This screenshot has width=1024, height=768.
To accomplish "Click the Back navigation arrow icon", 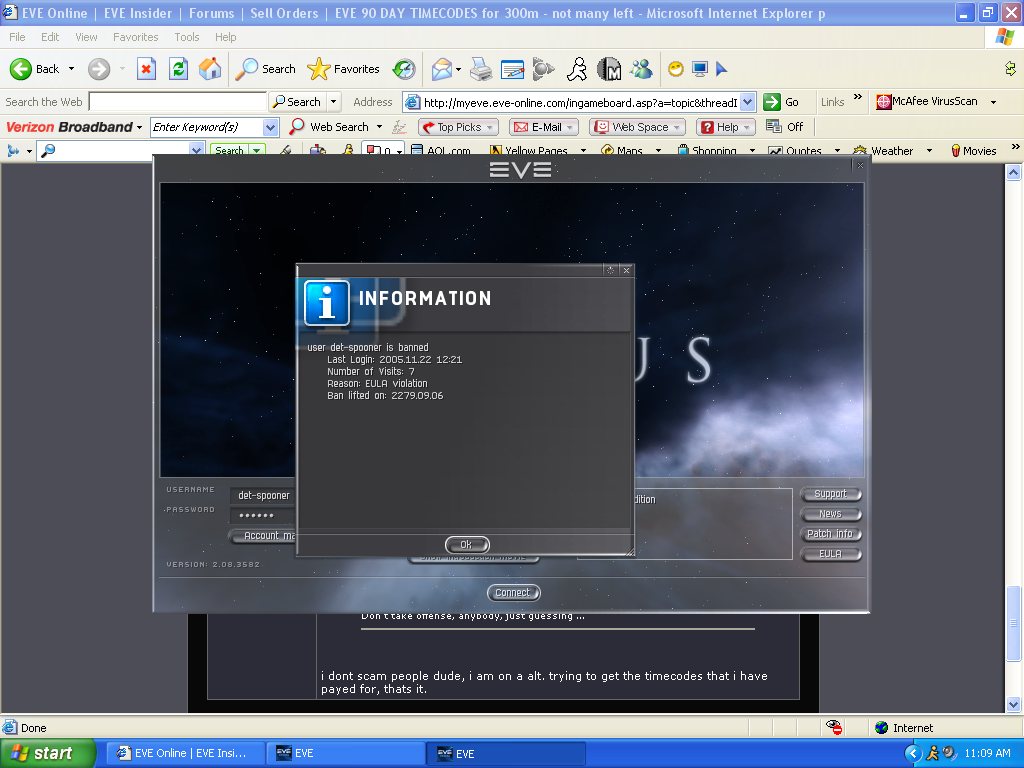I will 20,69.
